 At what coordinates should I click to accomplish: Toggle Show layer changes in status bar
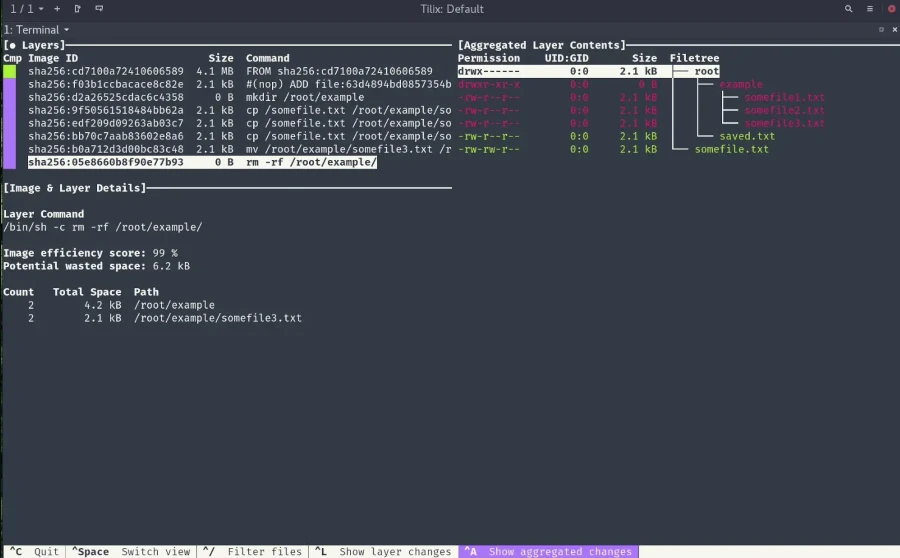coord(383,551)
